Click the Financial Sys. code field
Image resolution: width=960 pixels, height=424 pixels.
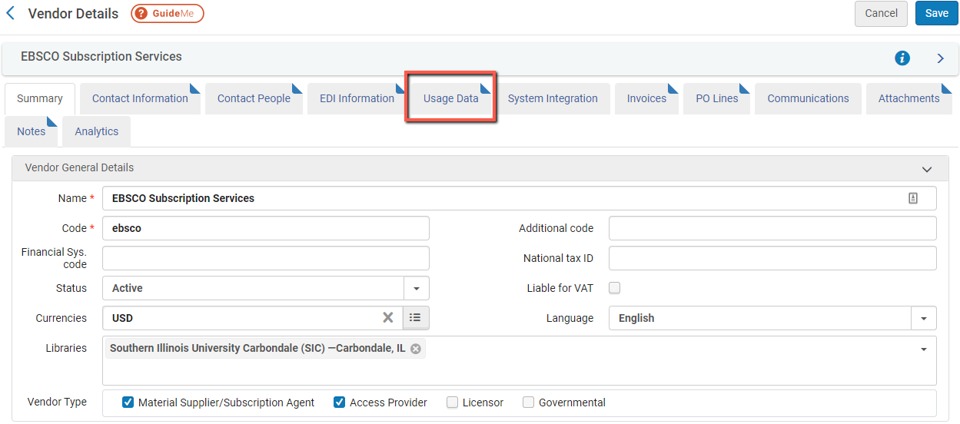tap(266, 258)
